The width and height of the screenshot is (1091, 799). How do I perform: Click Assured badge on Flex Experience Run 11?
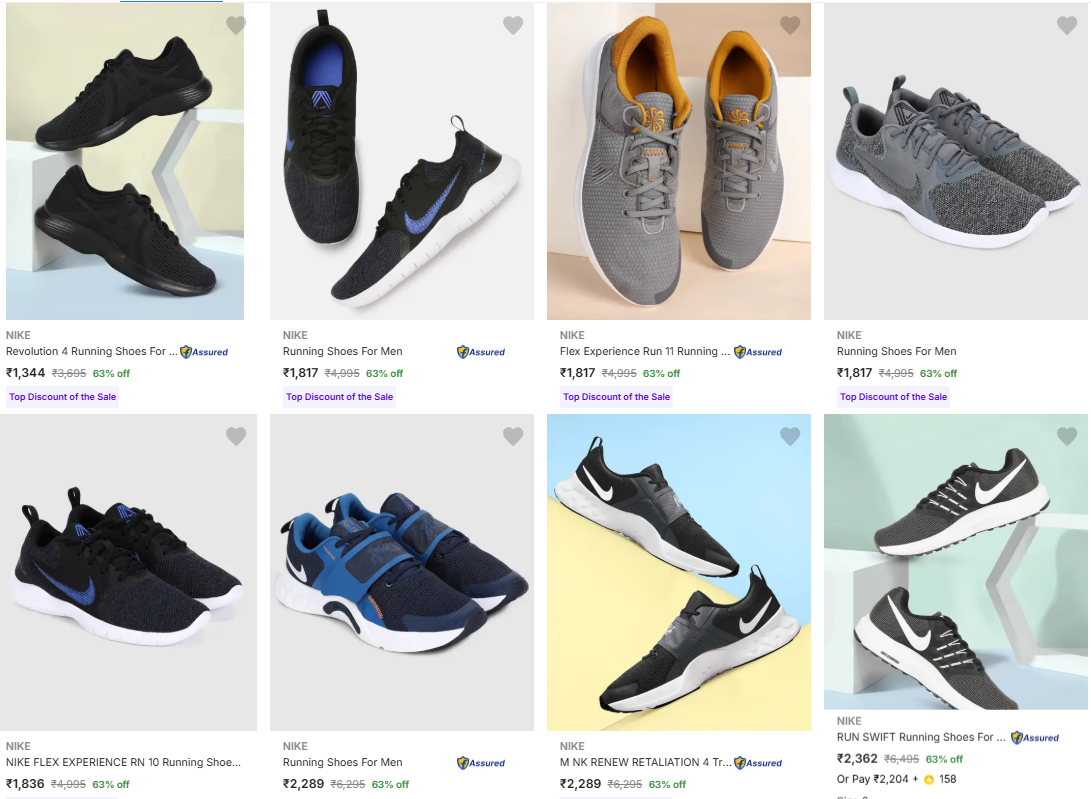758,352
